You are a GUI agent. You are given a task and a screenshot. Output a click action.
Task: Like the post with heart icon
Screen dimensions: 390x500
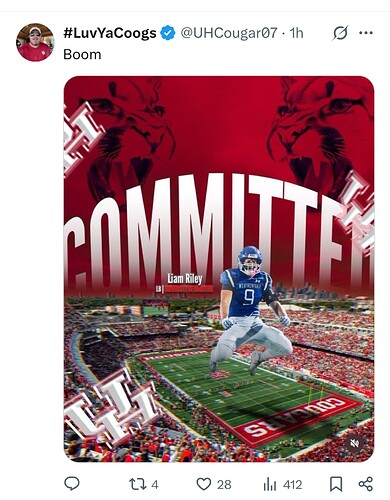pos(203,484)
